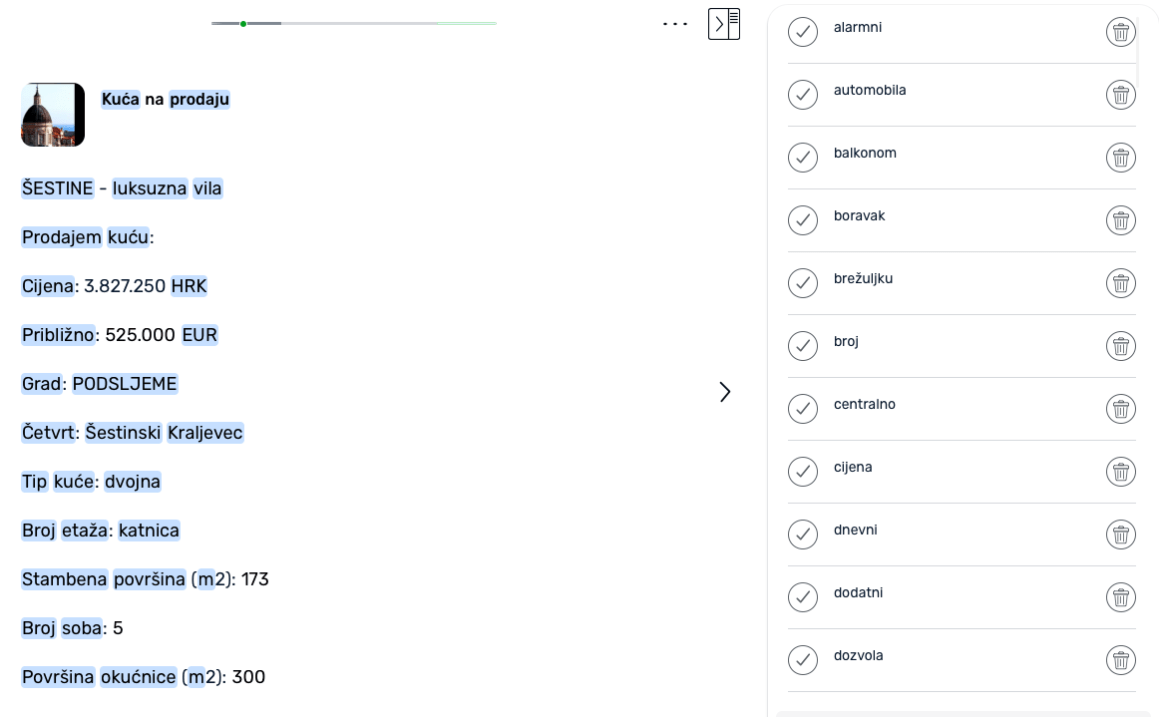1159x717 pixels.
Task: Trash the word "brežuljku"
Action: (1121, 283)
